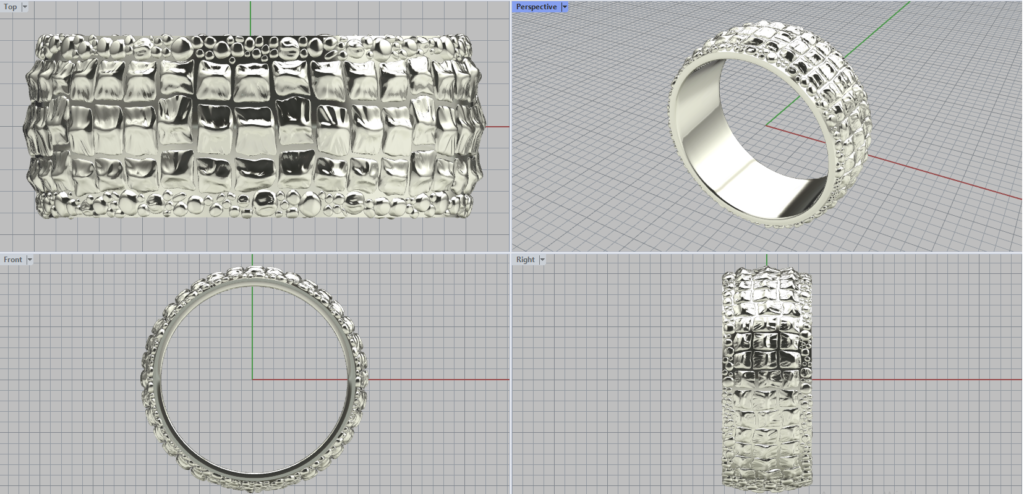Image resolution: width=1024 pixels, height=494 pixels.
Task: Click the vertical divider between Top and Perspective
Action: click(510, 125)
